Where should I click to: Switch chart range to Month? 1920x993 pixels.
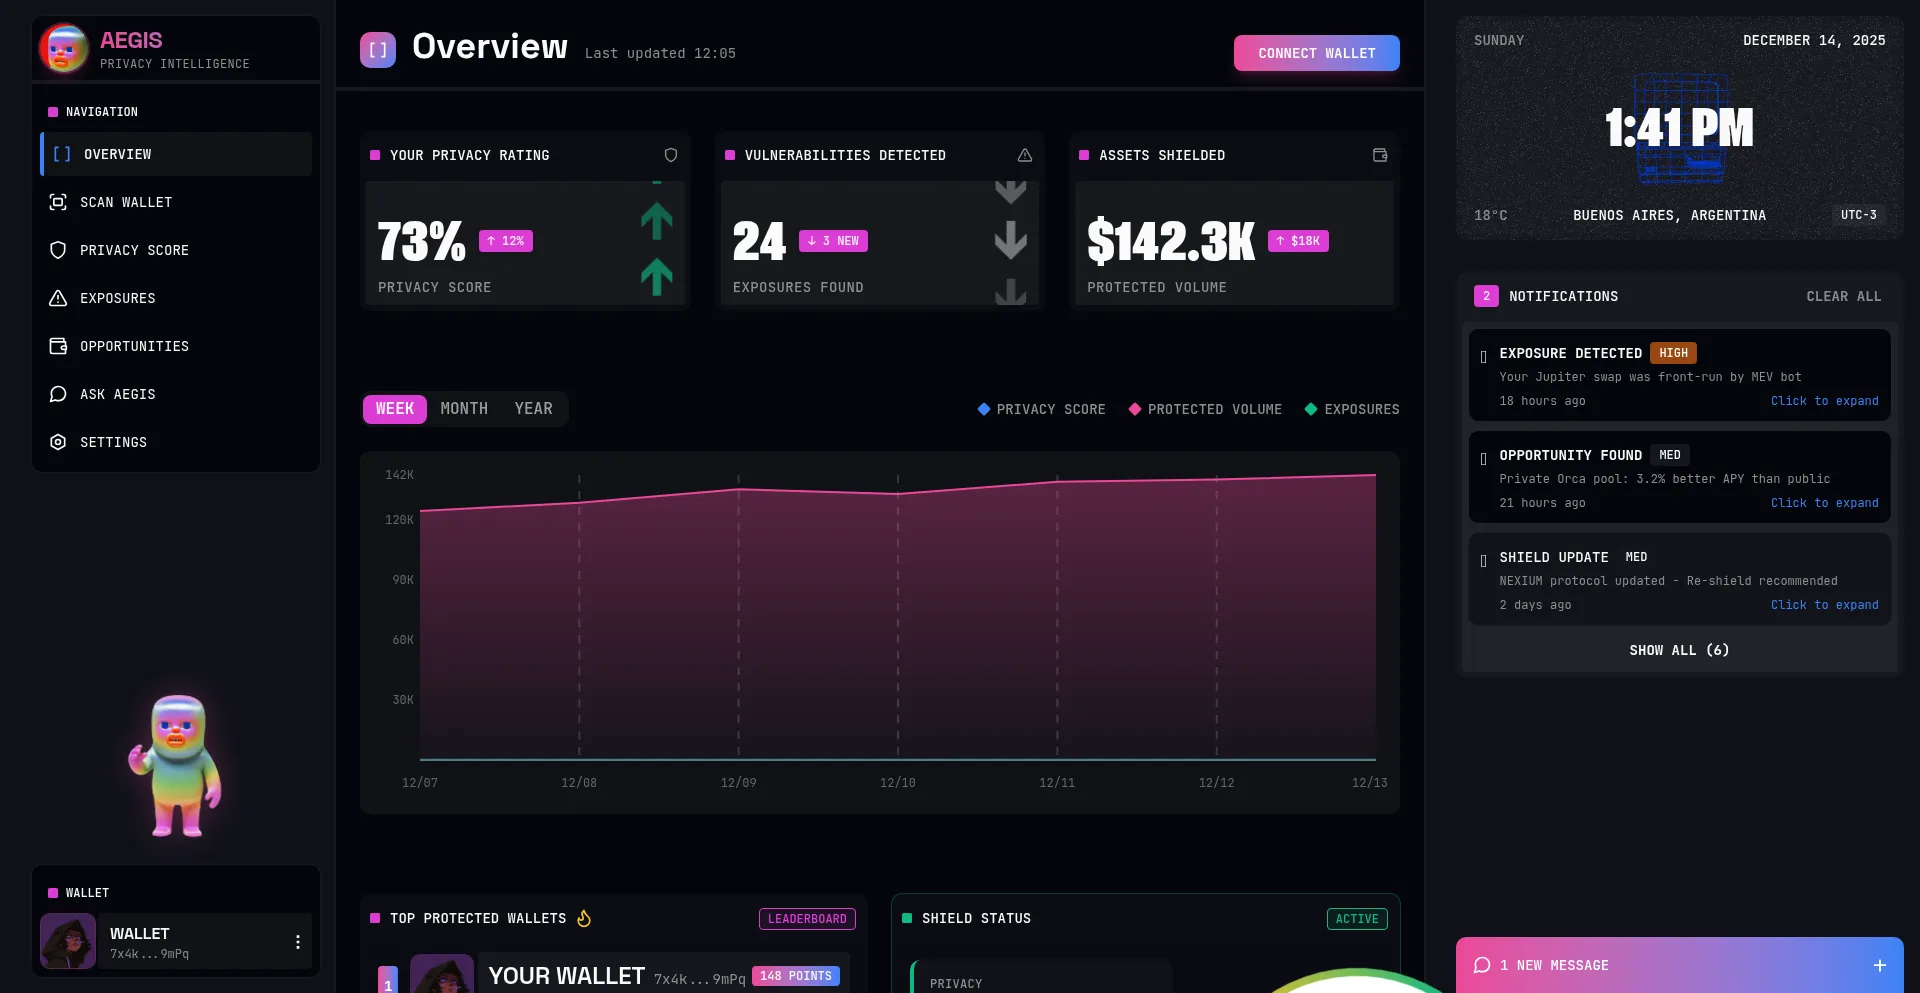click(464, 409)
